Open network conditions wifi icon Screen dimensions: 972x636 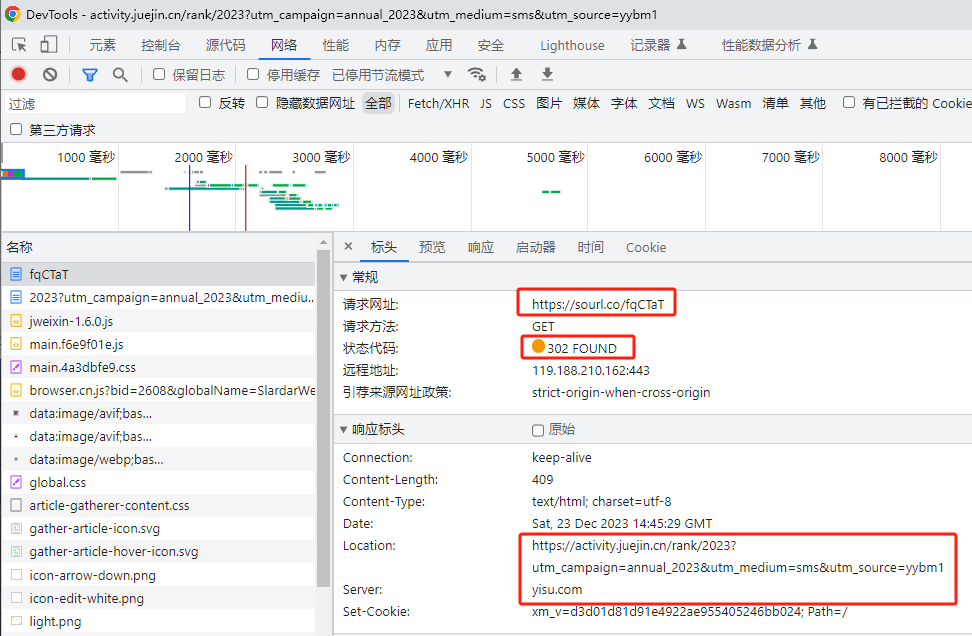pos(476,74)
